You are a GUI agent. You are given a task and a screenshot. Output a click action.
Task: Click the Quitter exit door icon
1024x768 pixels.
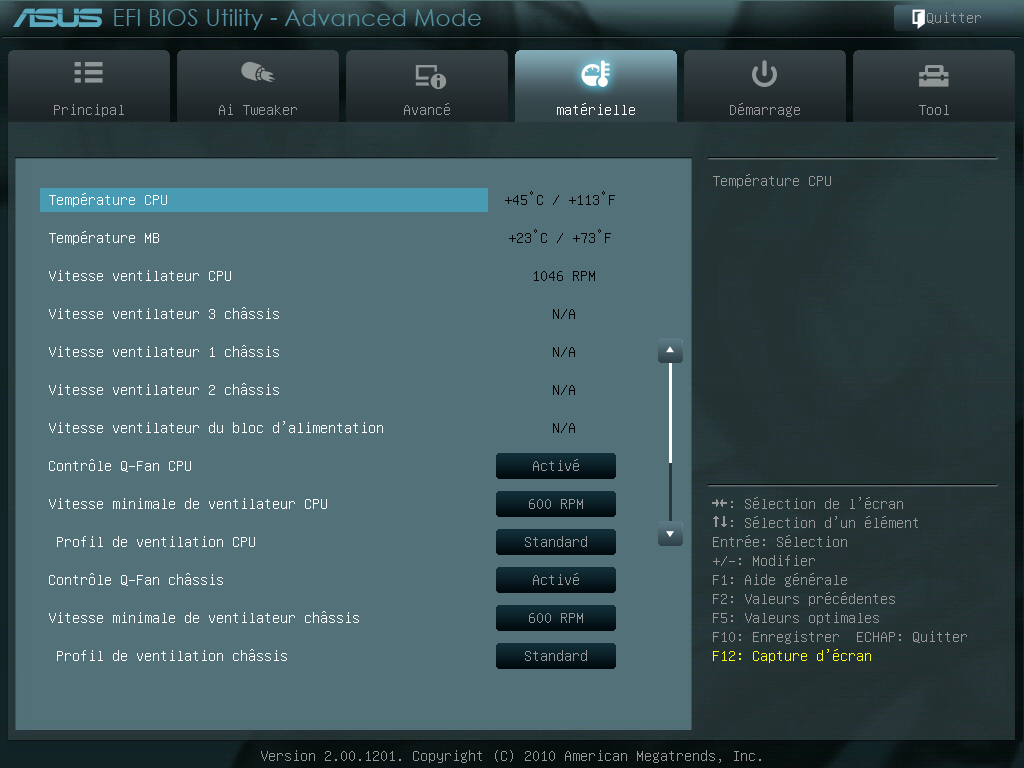[x=917, y=18]
